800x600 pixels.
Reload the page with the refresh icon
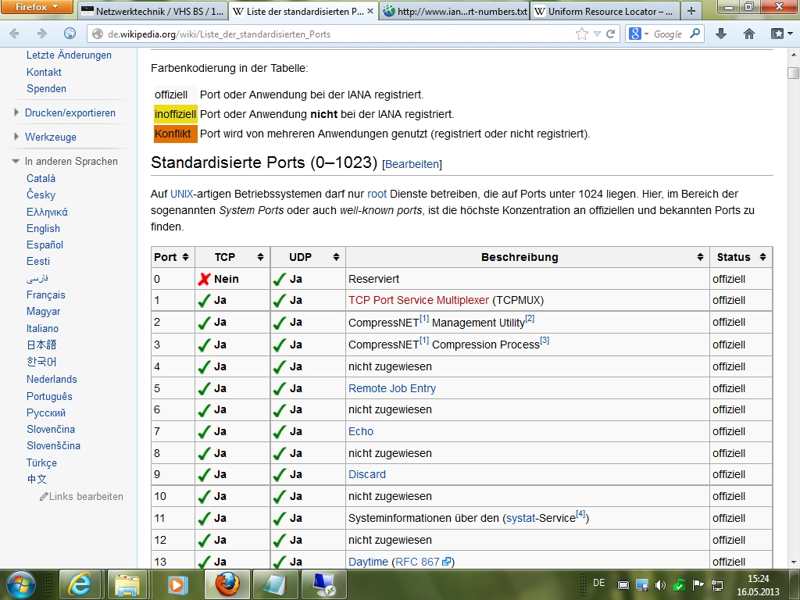point(610,34)
